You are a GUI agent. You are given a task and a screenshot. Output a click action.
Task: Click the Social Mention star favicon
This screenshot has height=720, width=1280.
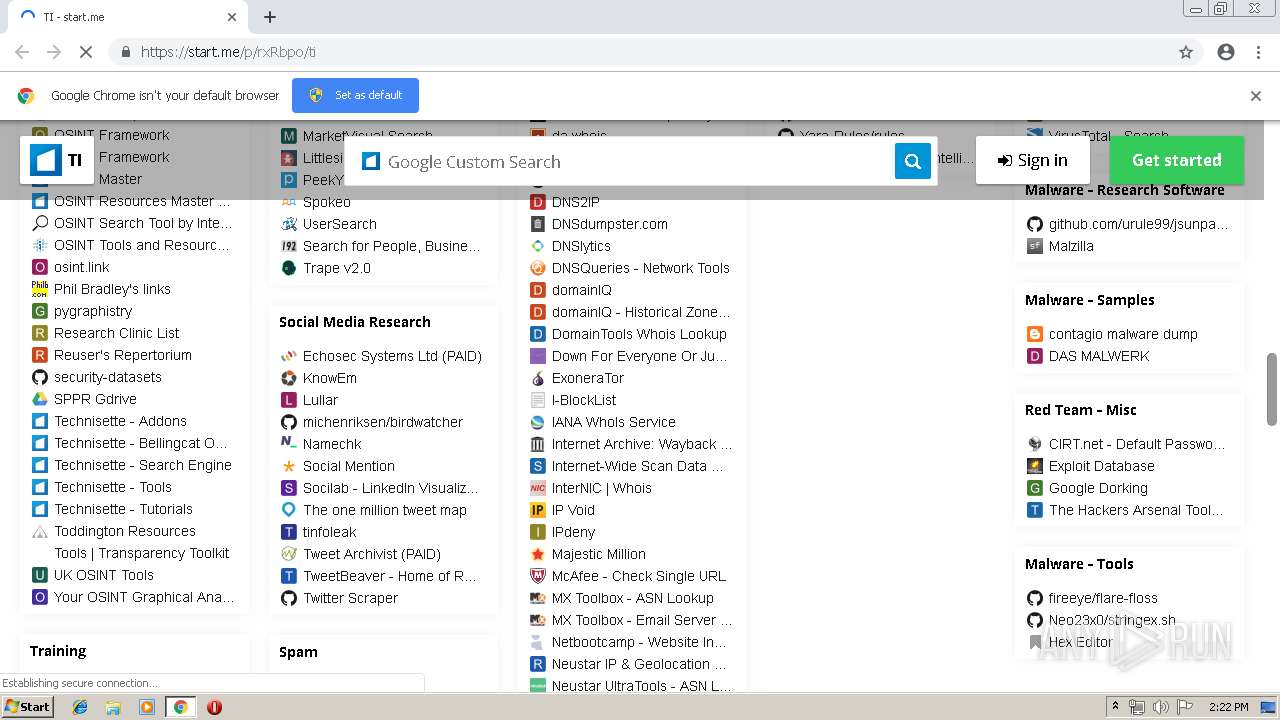(x=289, y=466)
